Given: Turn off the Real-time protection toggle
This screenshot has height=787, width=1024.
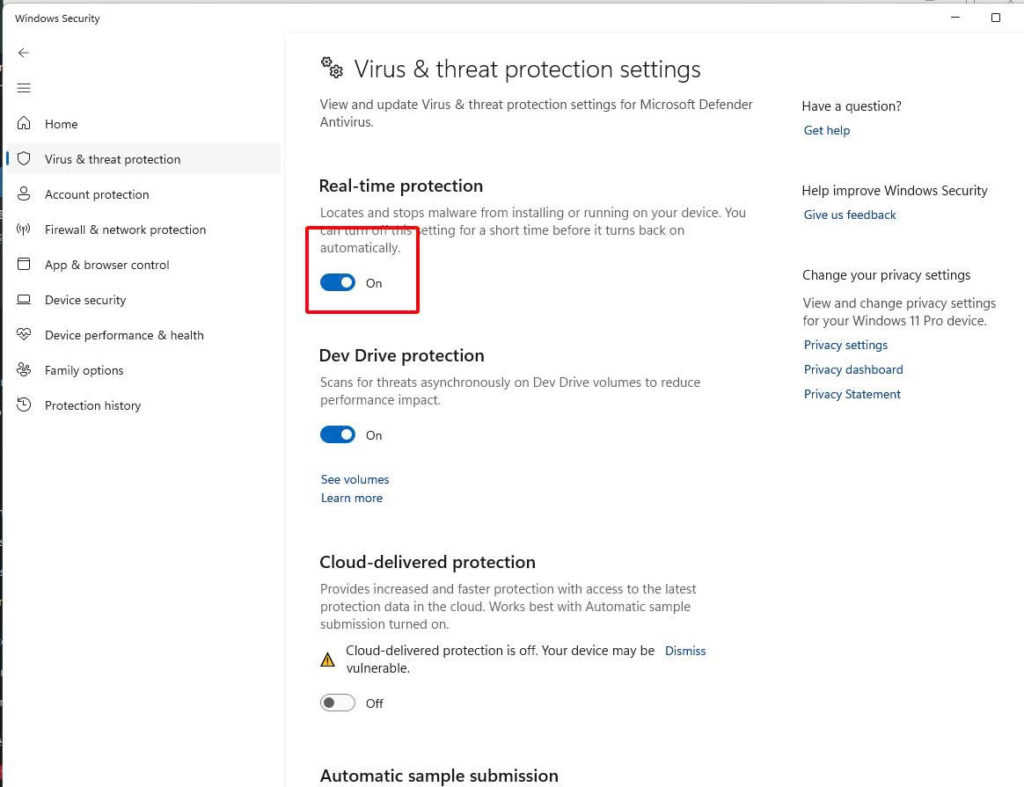Looking at the screenshot, I should (338, 283).
